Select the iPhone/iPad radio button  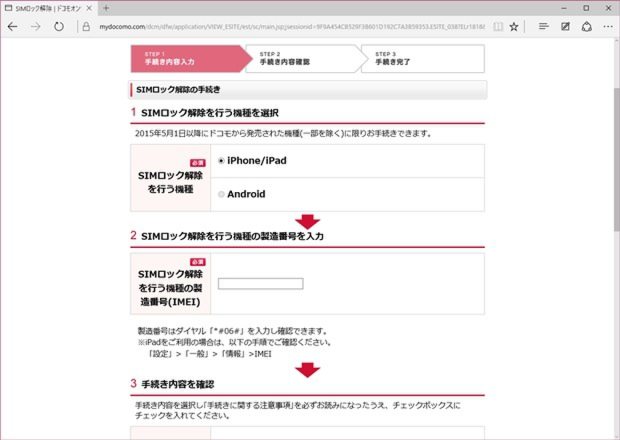[221, 161]
